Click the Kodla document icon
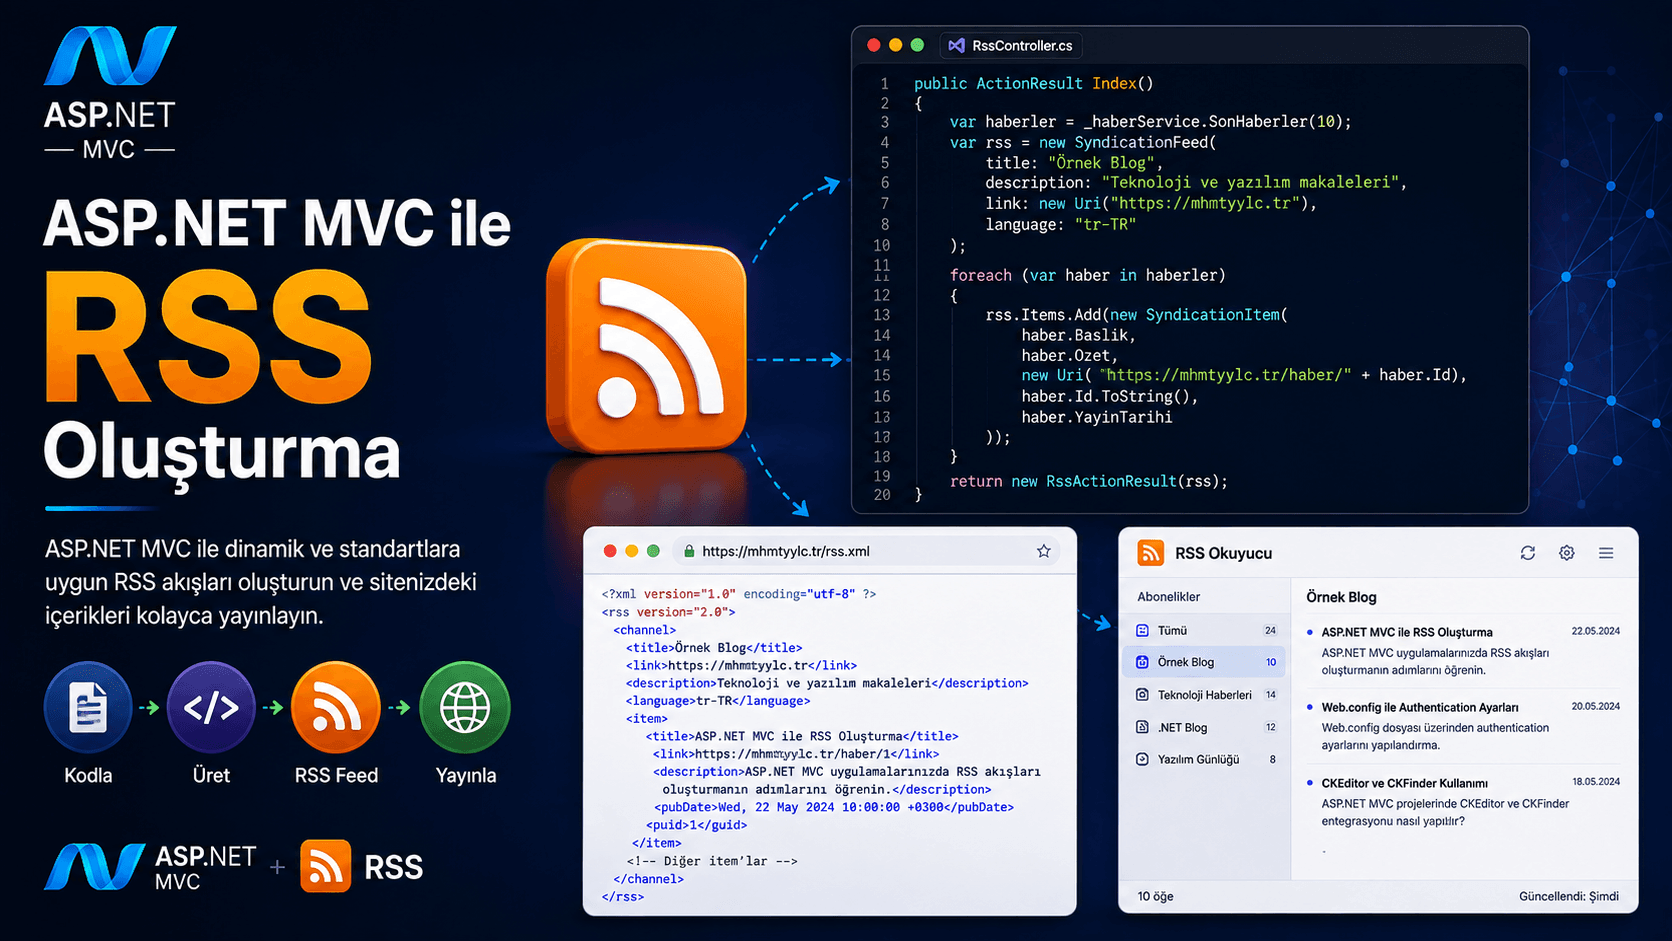 pyautogui.click(x=88, y=707)
